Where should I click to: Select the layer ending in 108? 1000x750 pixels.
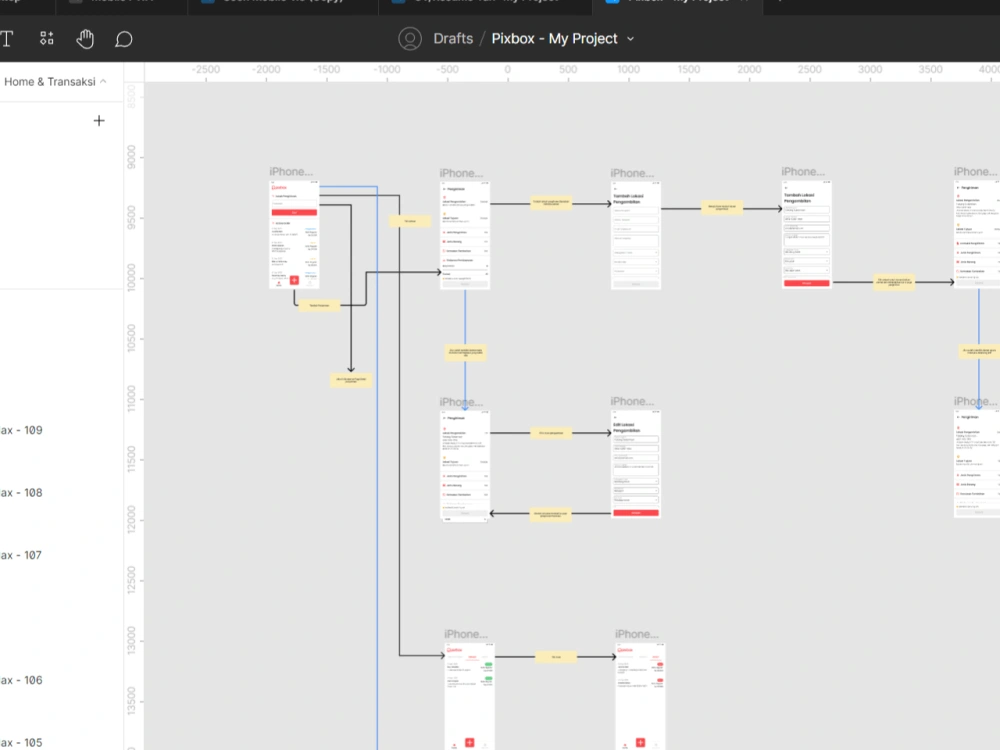21,493
